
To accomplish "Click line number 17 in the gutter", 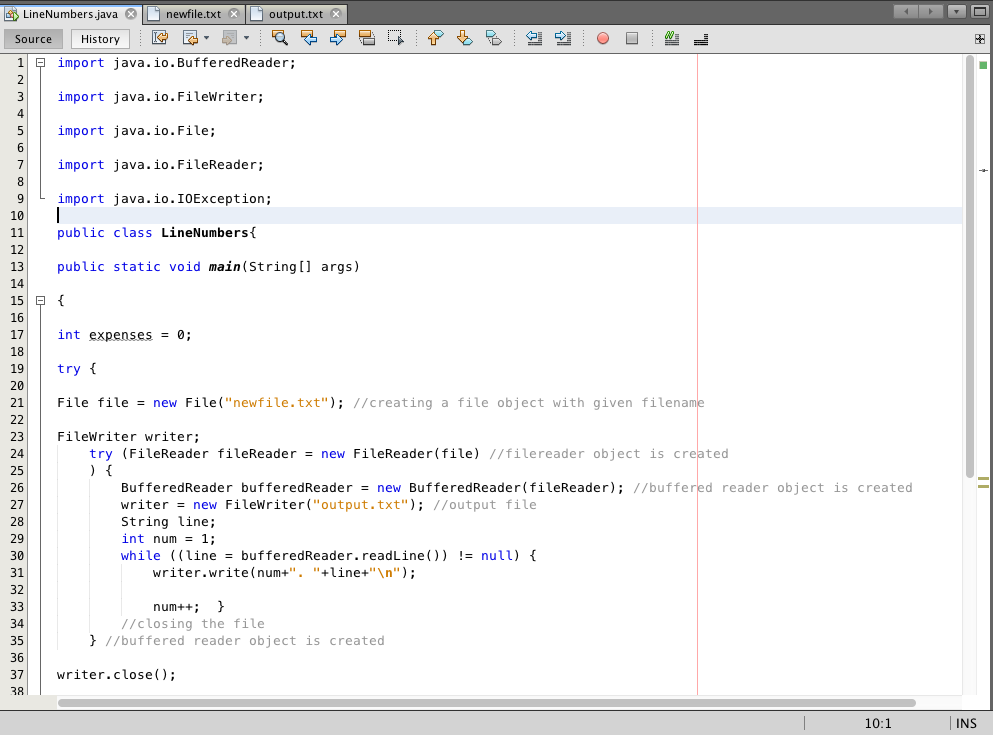I will pos(17,335).
